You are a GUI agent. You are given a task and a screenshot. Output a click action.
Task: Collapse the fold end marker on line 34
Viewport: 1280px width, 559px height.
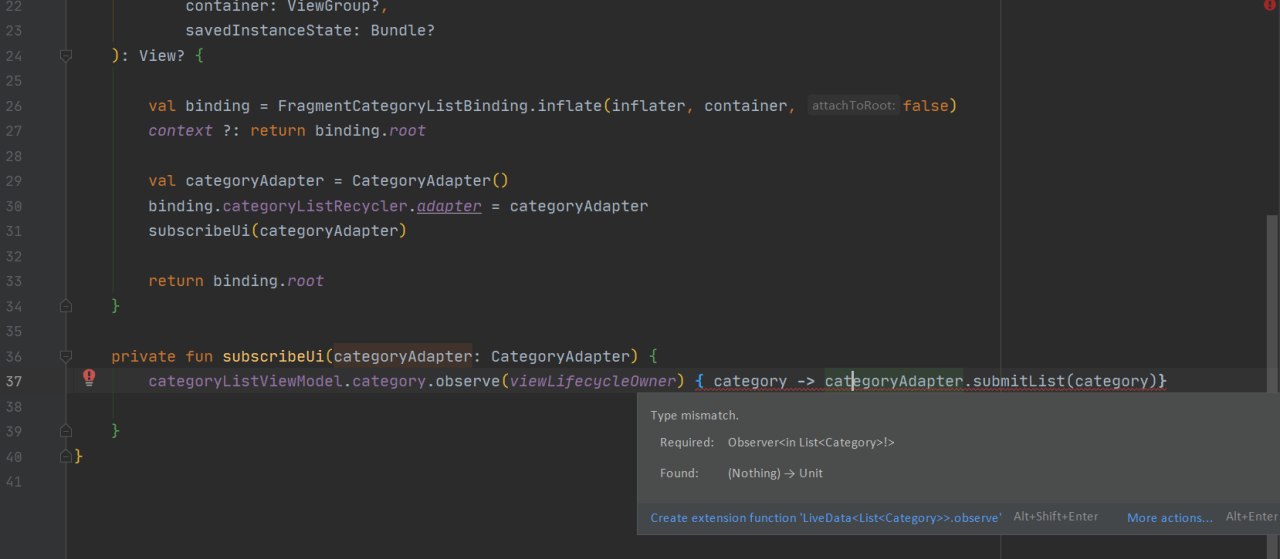(66, 305)
